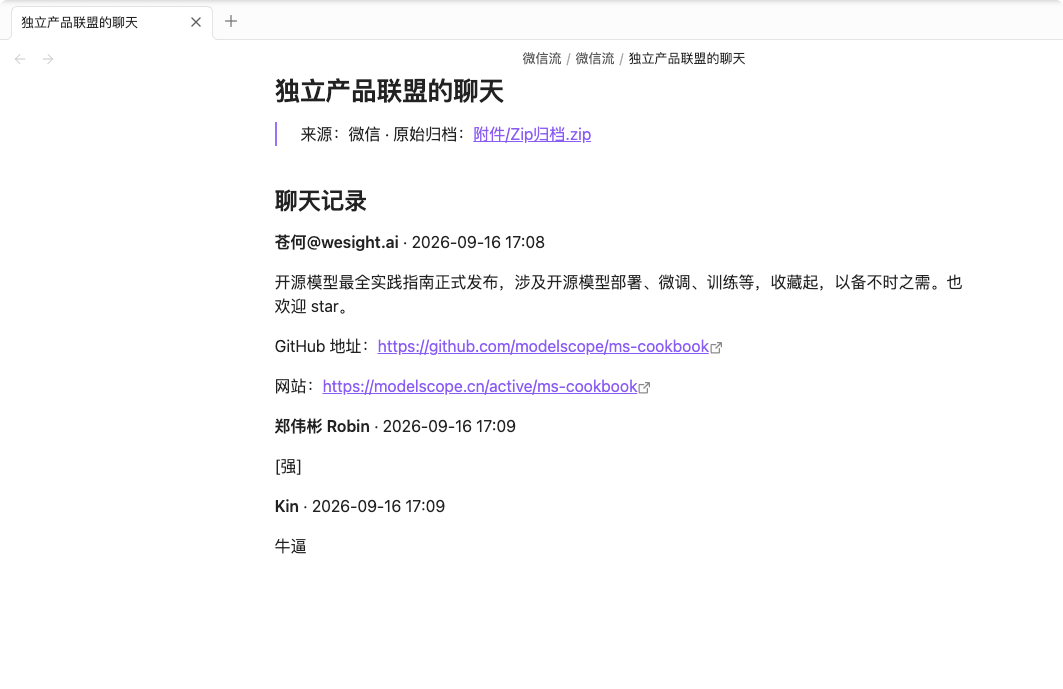
Task: Click the 牛逼 message text
Action: point(291,546)
